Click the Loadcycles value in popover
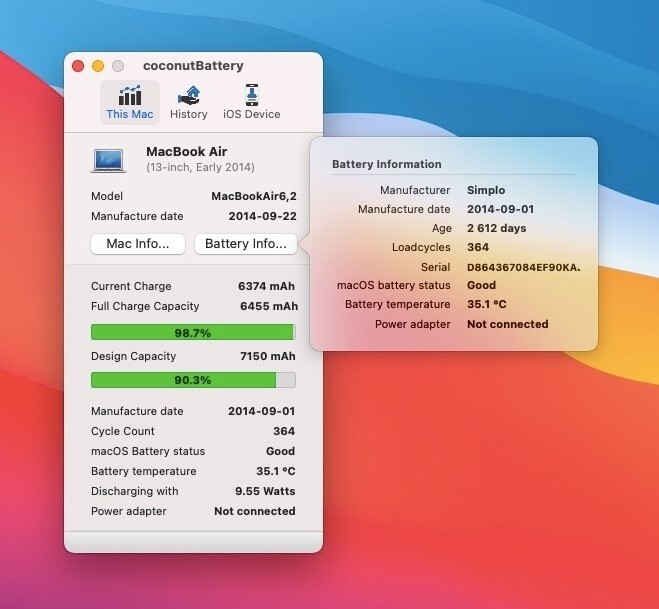The height and width of the screenshot is (609, 659). [478, 247]
